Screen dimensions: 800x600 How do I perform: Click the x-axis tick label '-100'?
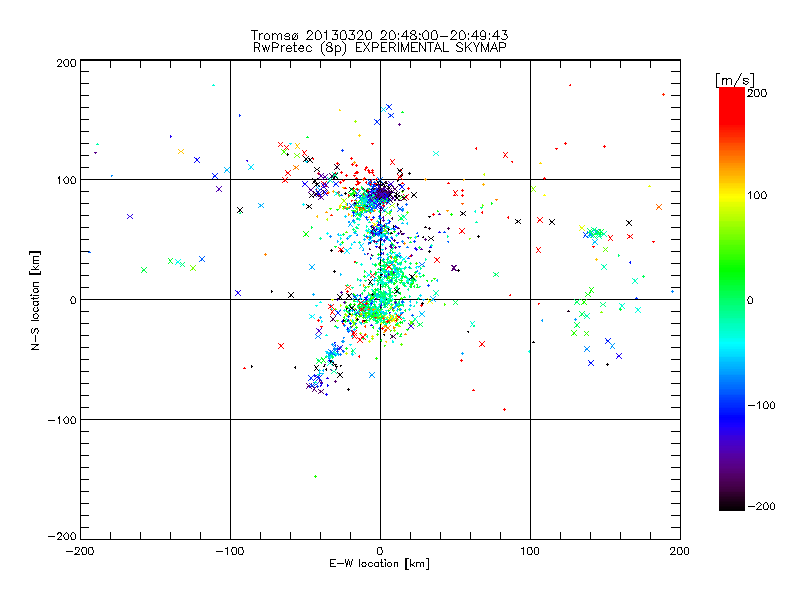(x=230, y=552)
